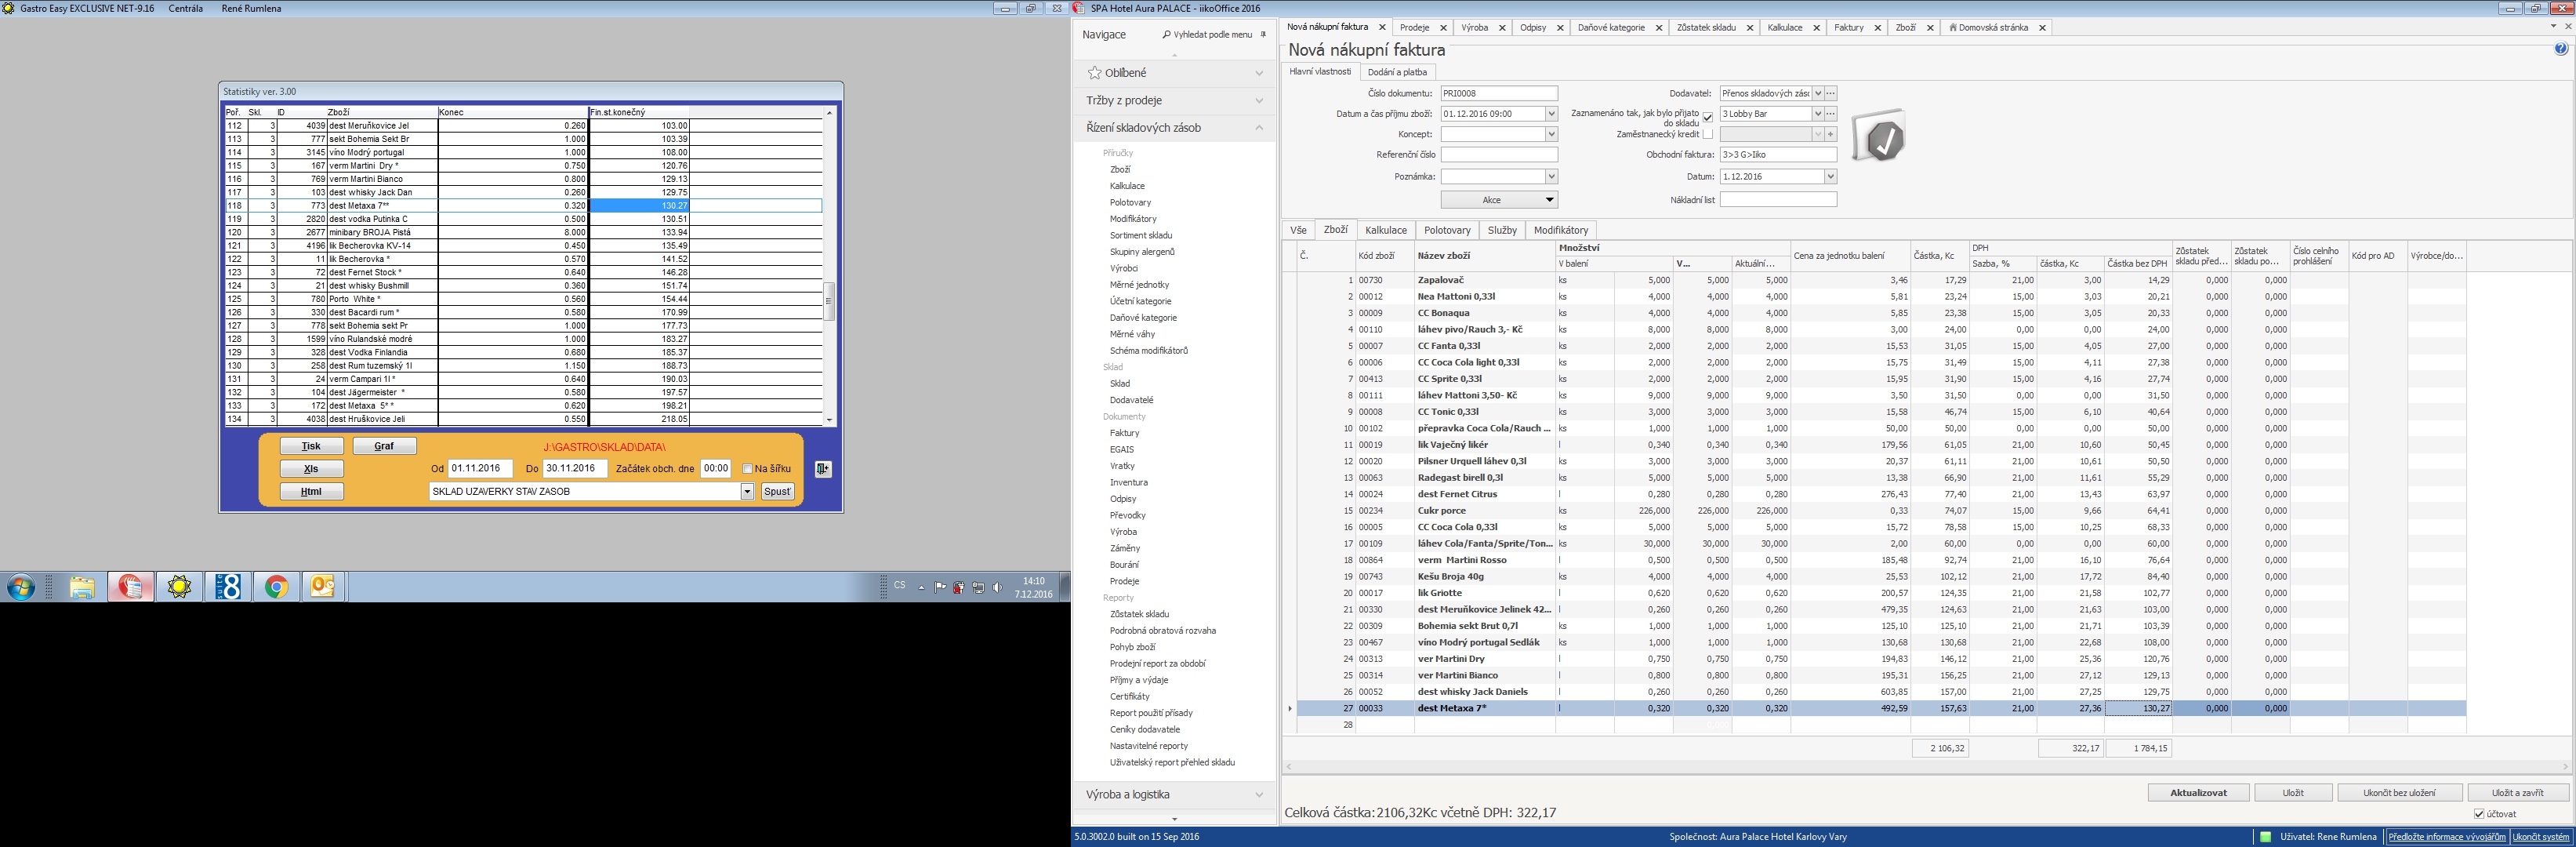Open the Datum 1.12.2016 dropdown
The image size is (2576, 847).
[x=1830, y=177]
